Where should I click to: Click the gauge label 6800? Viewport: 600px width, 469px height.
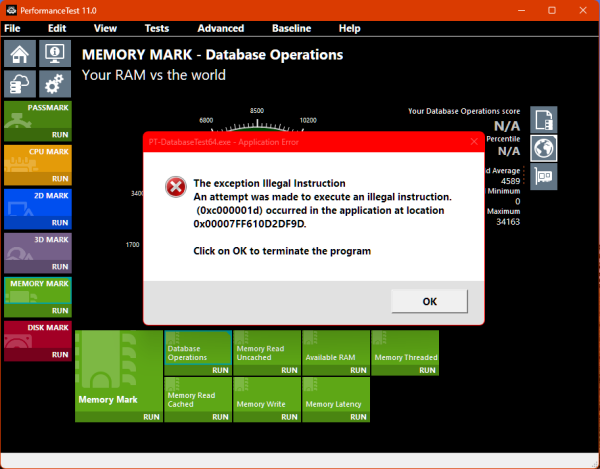[x=206, y=120]
